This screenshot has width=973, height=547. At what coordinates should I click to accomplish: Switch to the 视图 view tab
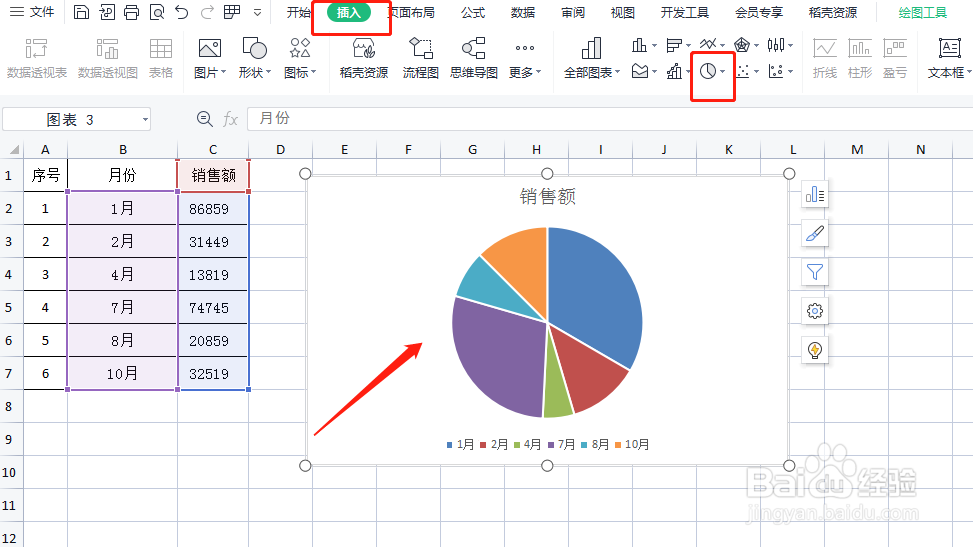point(622,12)
